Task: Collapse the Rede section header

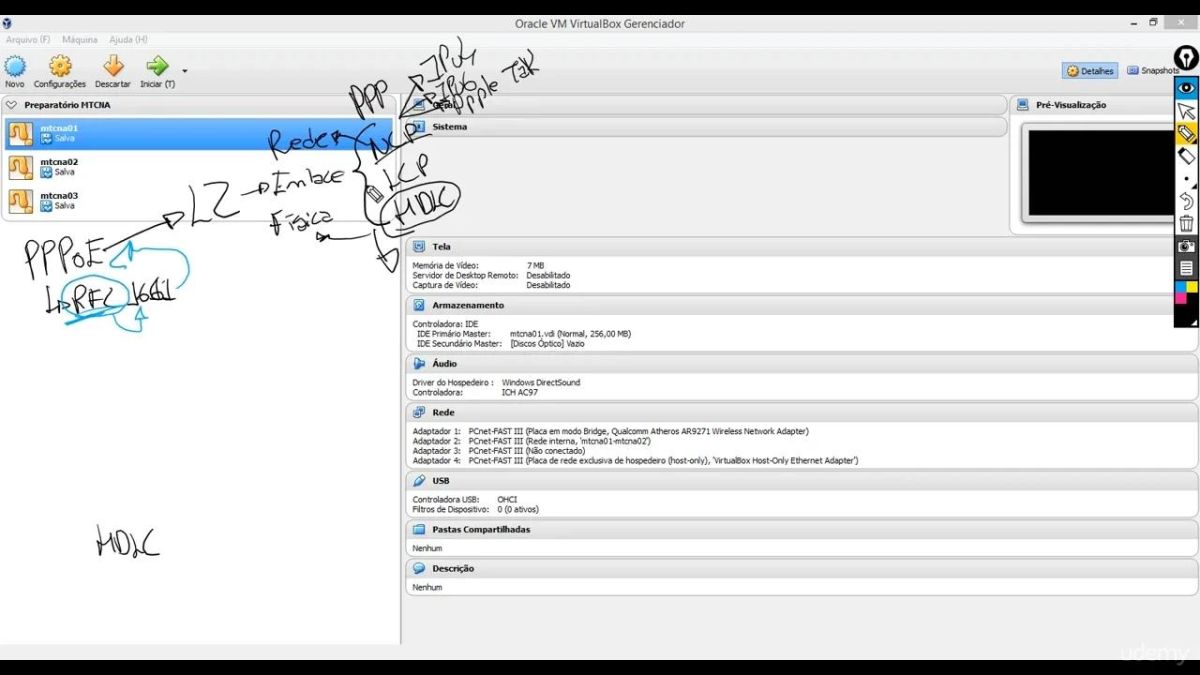Action: coord(801,412)
